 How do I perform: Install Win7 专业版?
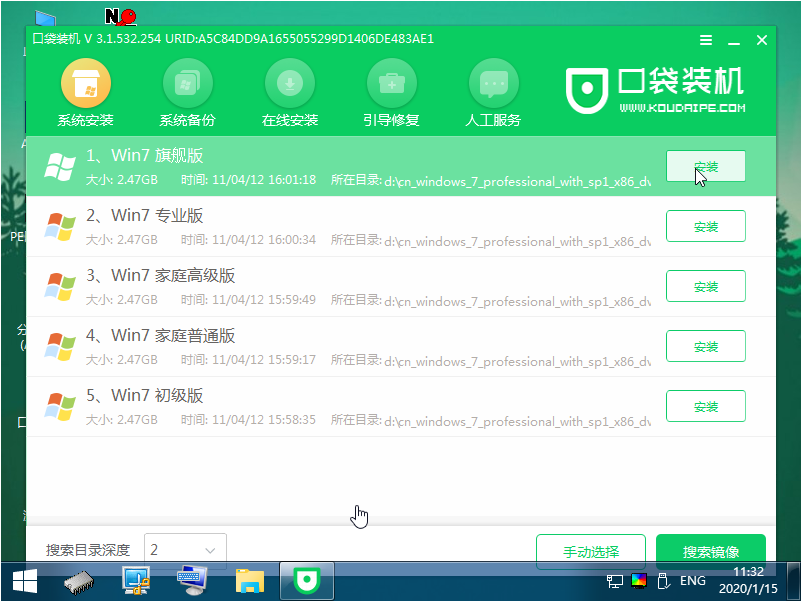pyautogui.click(x=705, y=226)
